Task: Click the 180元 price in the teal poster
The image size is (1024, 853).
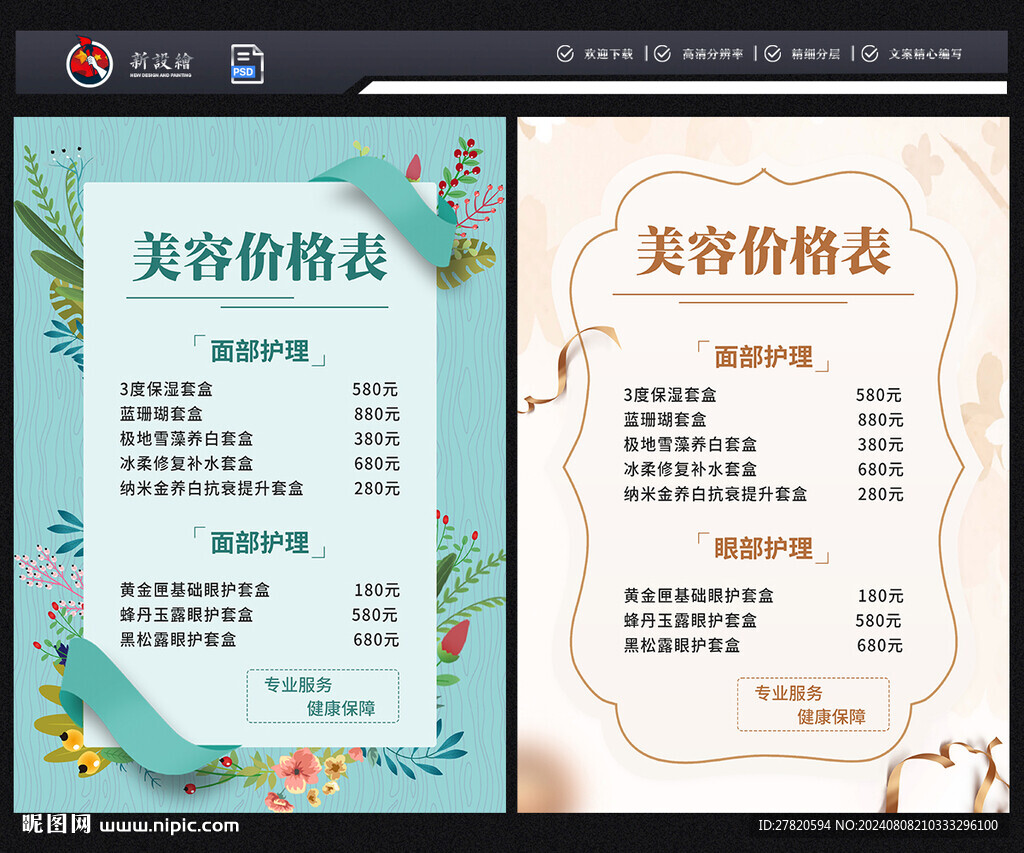Action: pos(377,590)
